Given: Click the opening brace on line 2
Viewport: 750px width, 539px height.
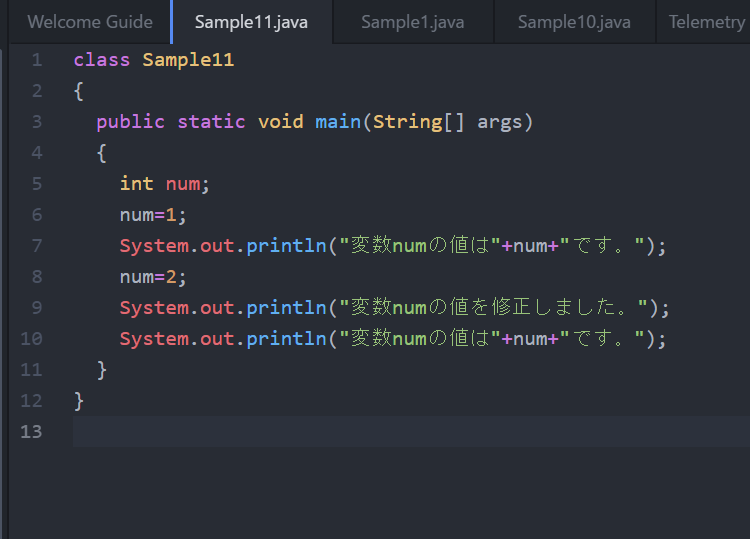Looking at the screenshot, I should click(79, 91).
